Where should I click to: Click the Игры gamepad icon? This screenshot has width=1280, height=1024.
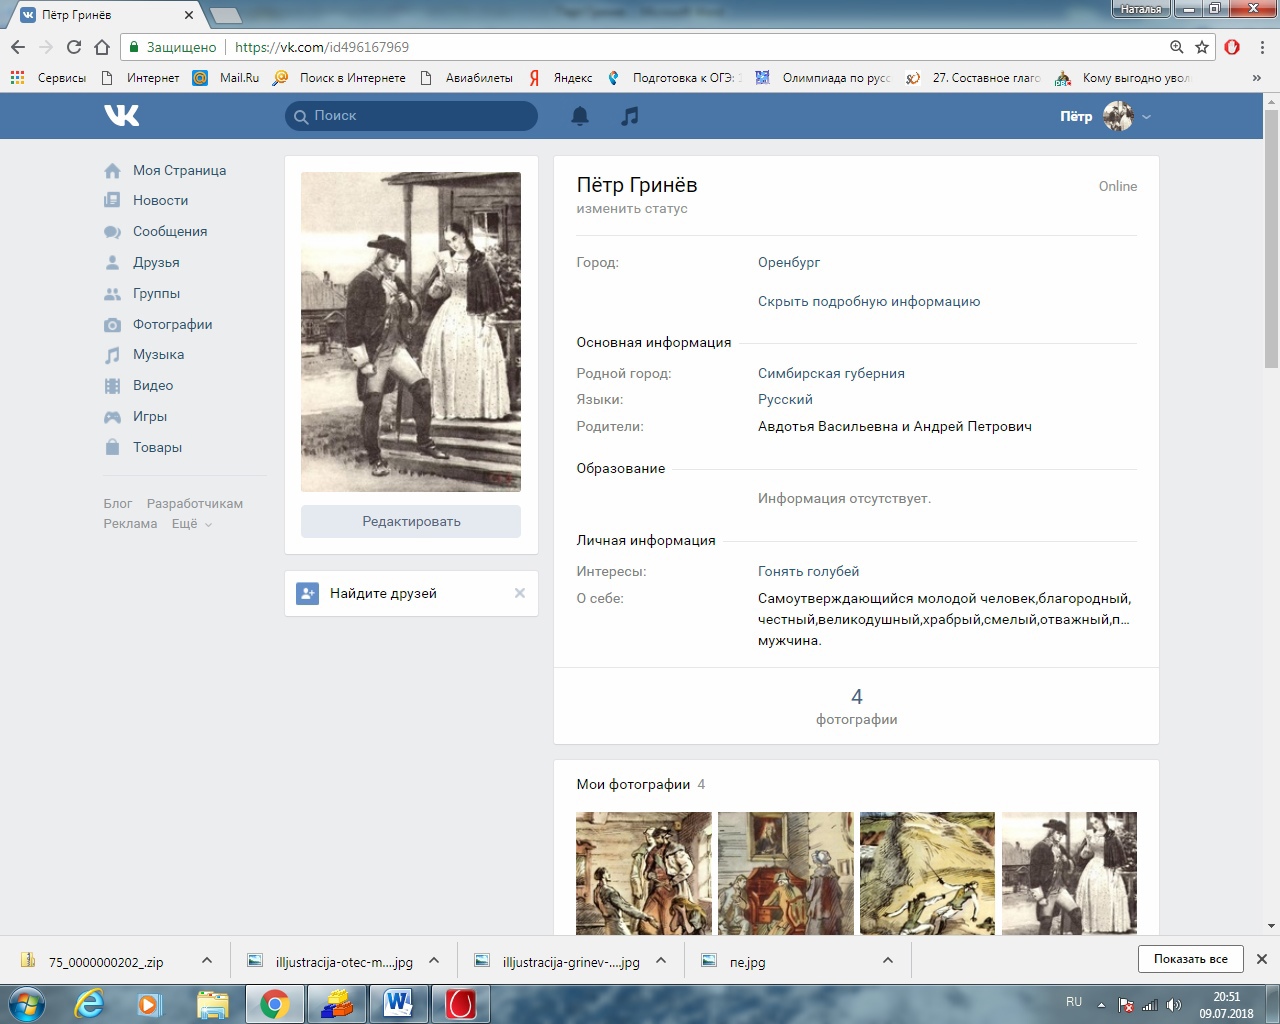click(x=112, y=417)
